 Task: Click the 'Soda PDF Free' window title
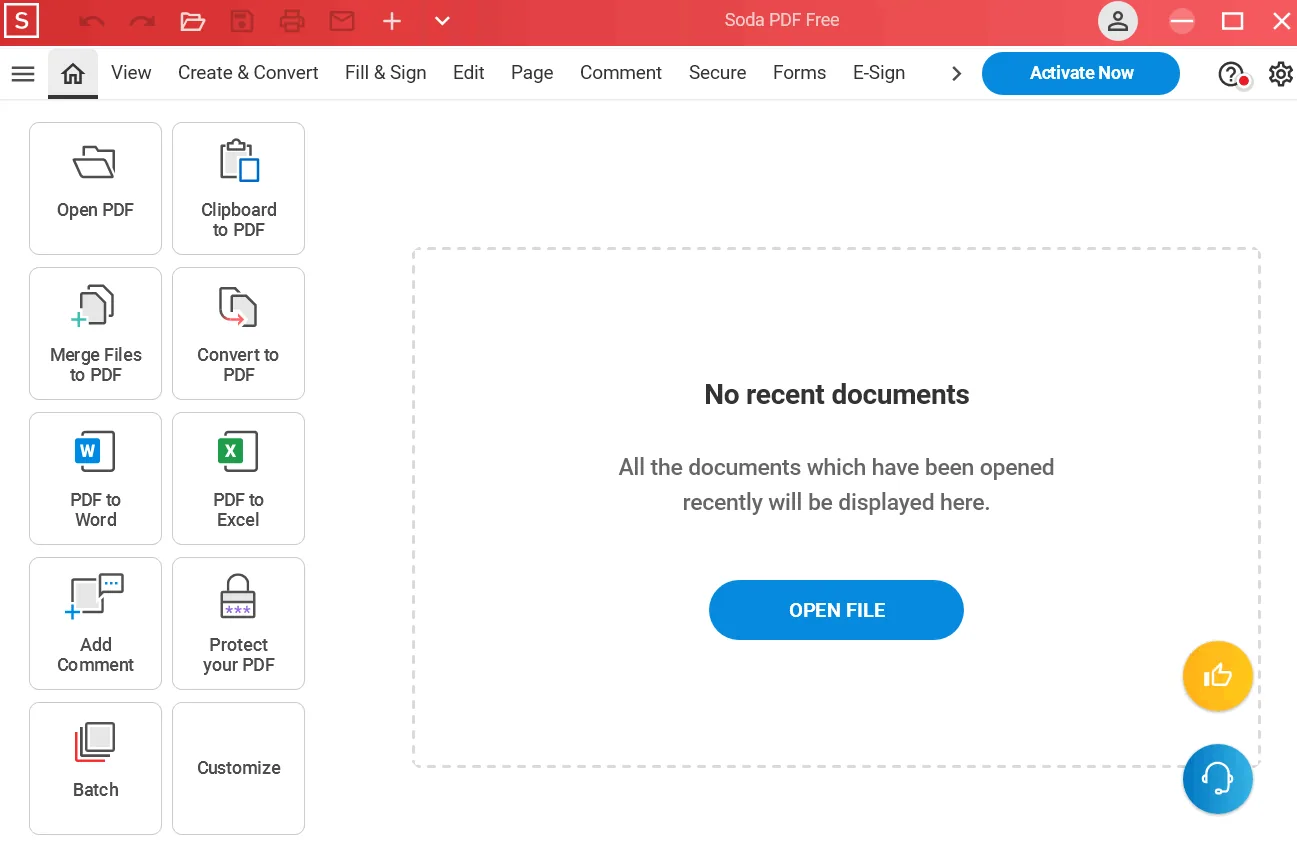782,20
